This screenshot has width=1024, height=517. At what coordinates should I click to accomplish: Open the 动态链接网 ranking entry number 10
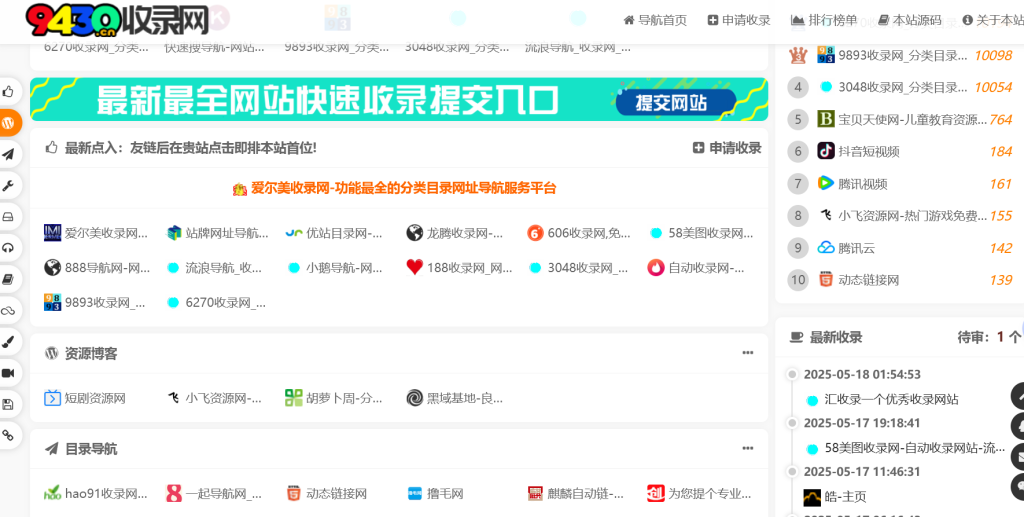pos(869,280)
